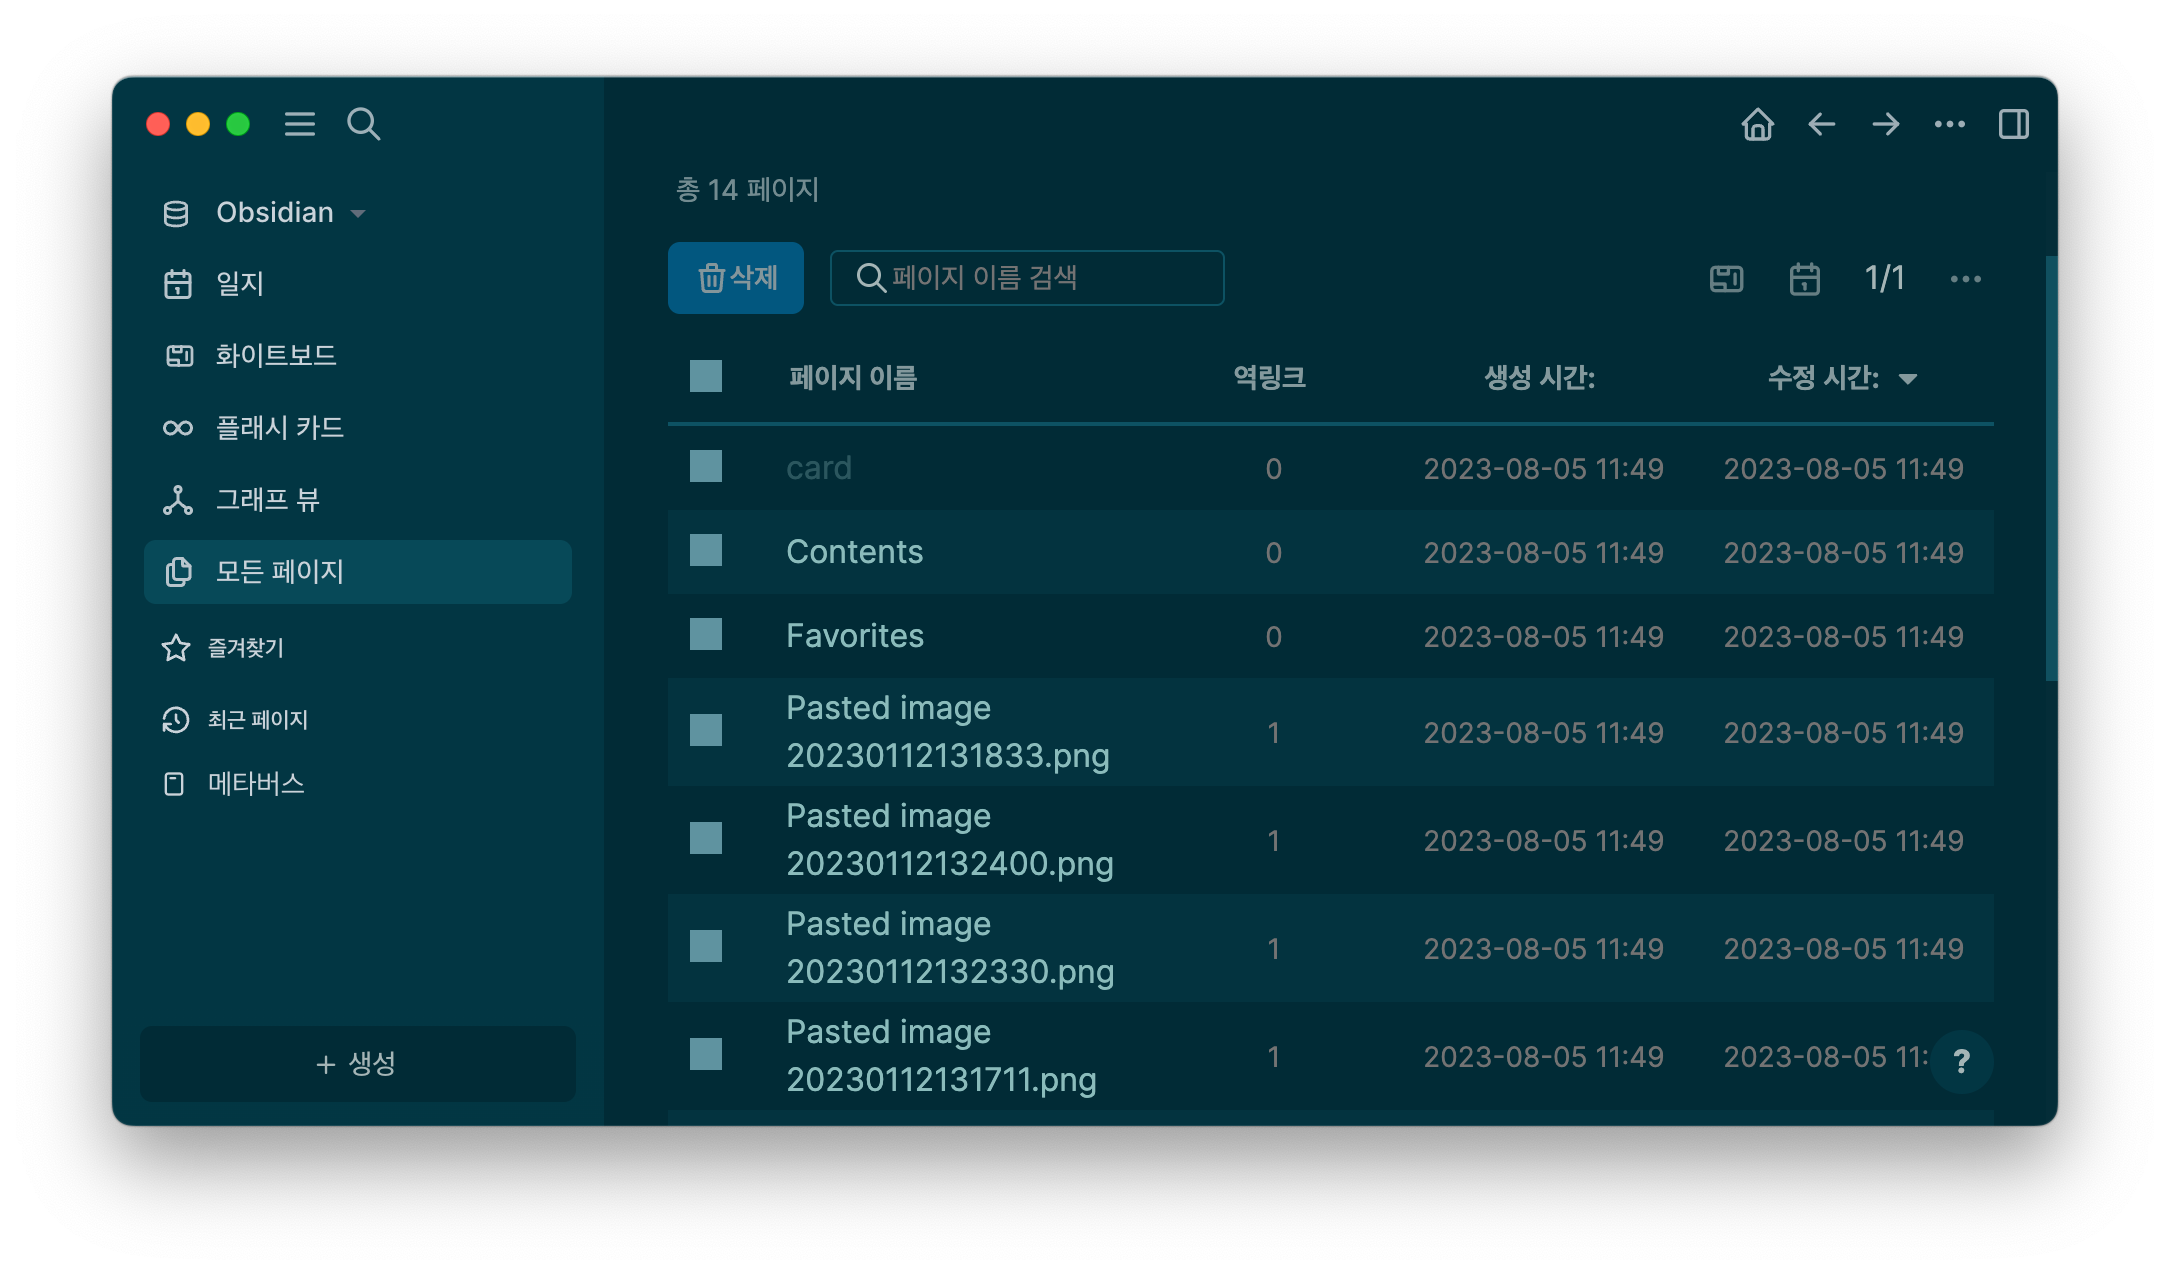
Task: Open the 일지 daily notes section
Action: pos(239,284)
